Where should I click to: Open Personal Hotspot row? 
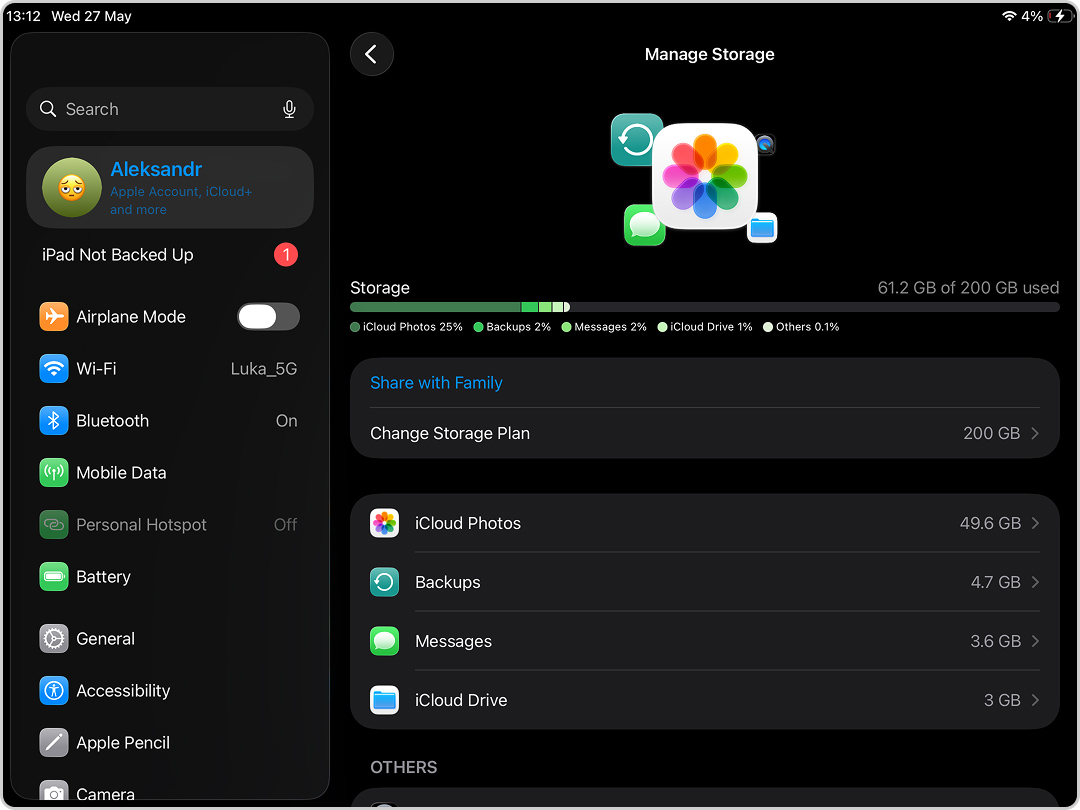click(x=169, y=525)
